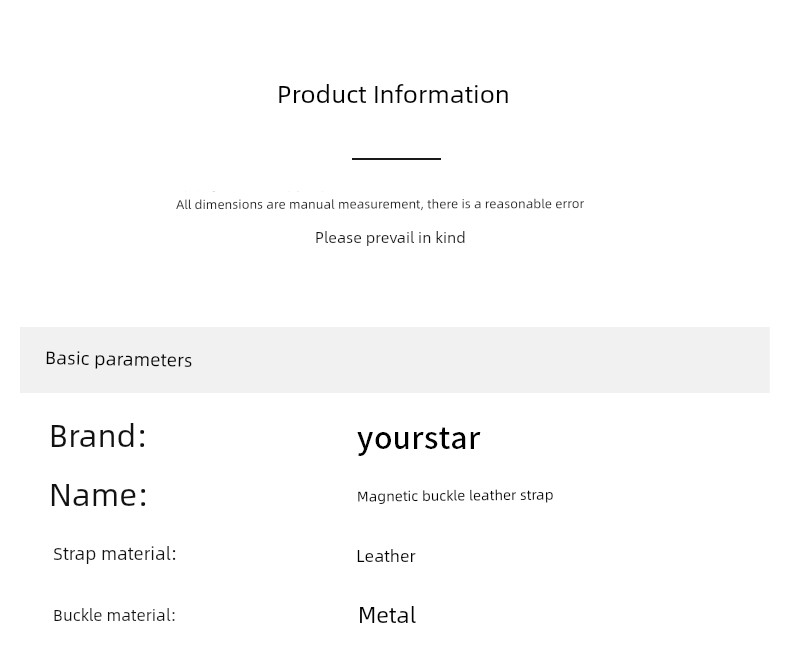Click the word 'Information' in the title

441,95
